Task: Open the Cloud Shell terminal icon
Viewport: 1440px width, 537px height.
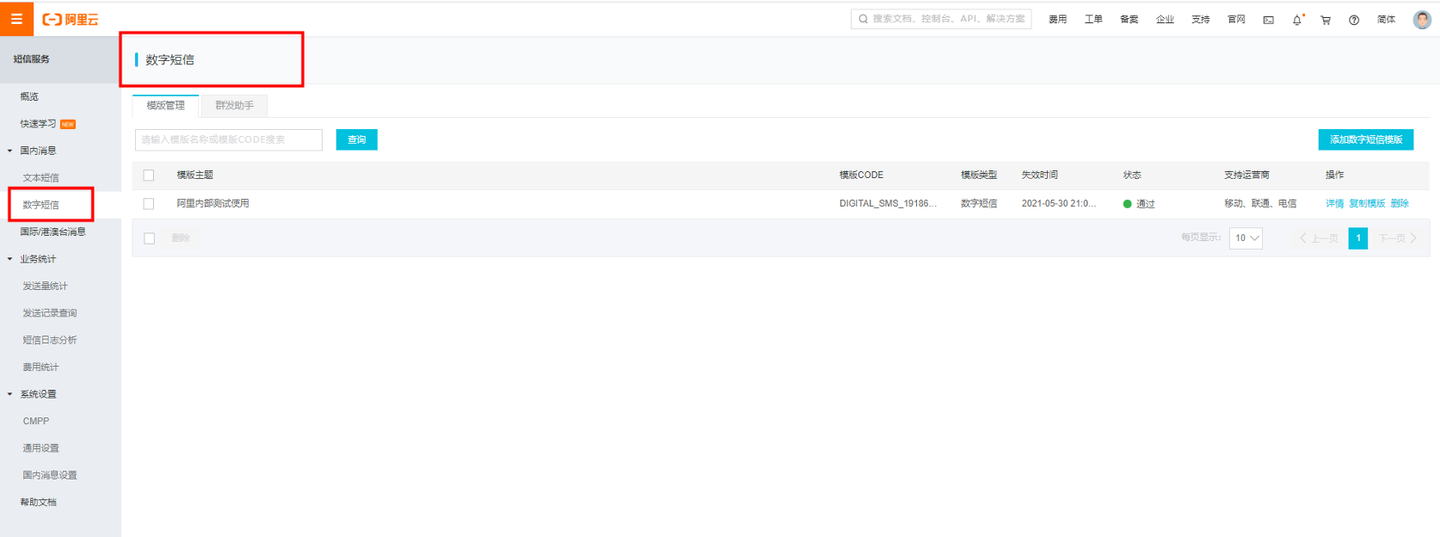Action: 1268,20
